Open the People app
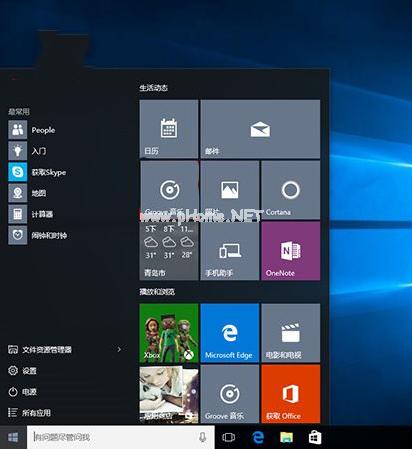412x450 pixels. tap(32, 130)
